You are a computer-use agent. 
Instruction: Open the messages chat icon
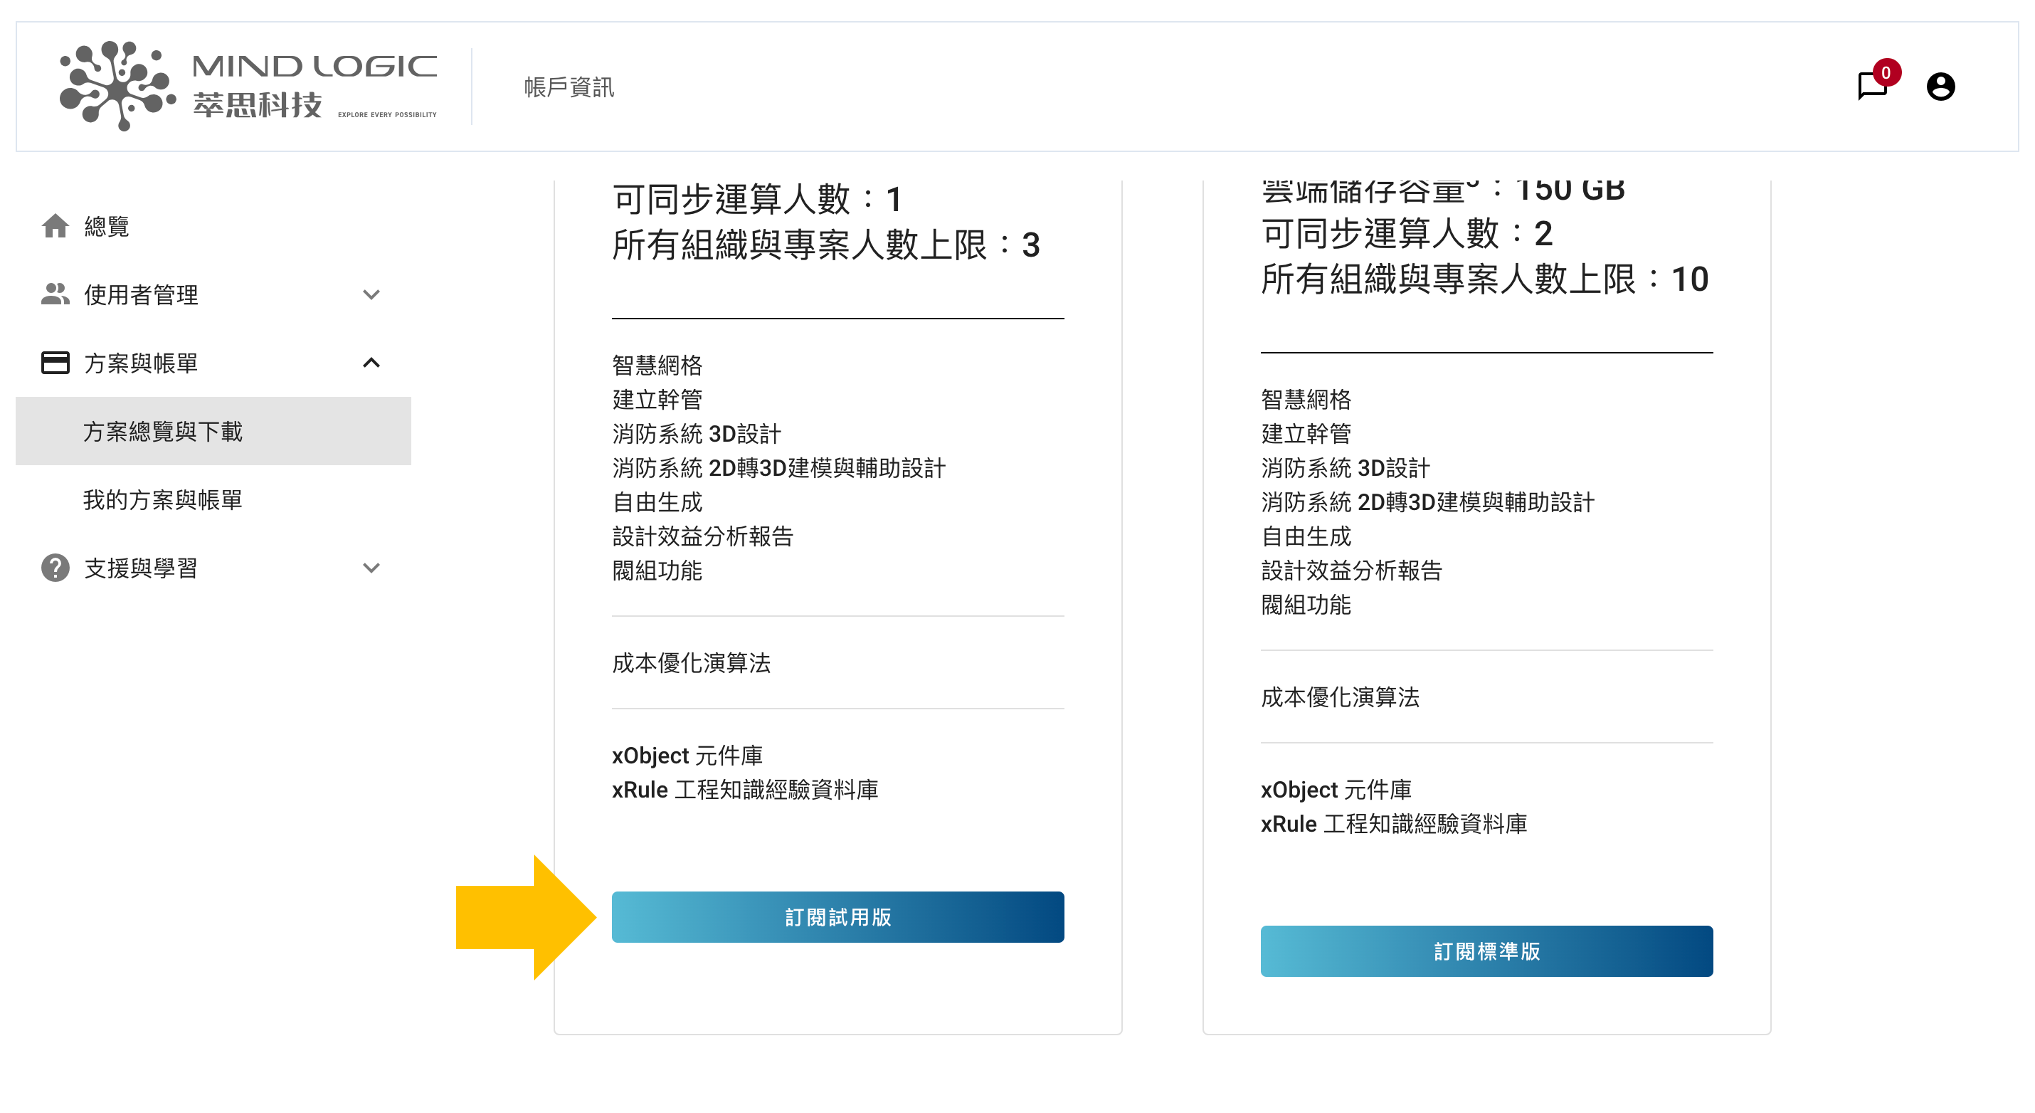[1870, 87]
